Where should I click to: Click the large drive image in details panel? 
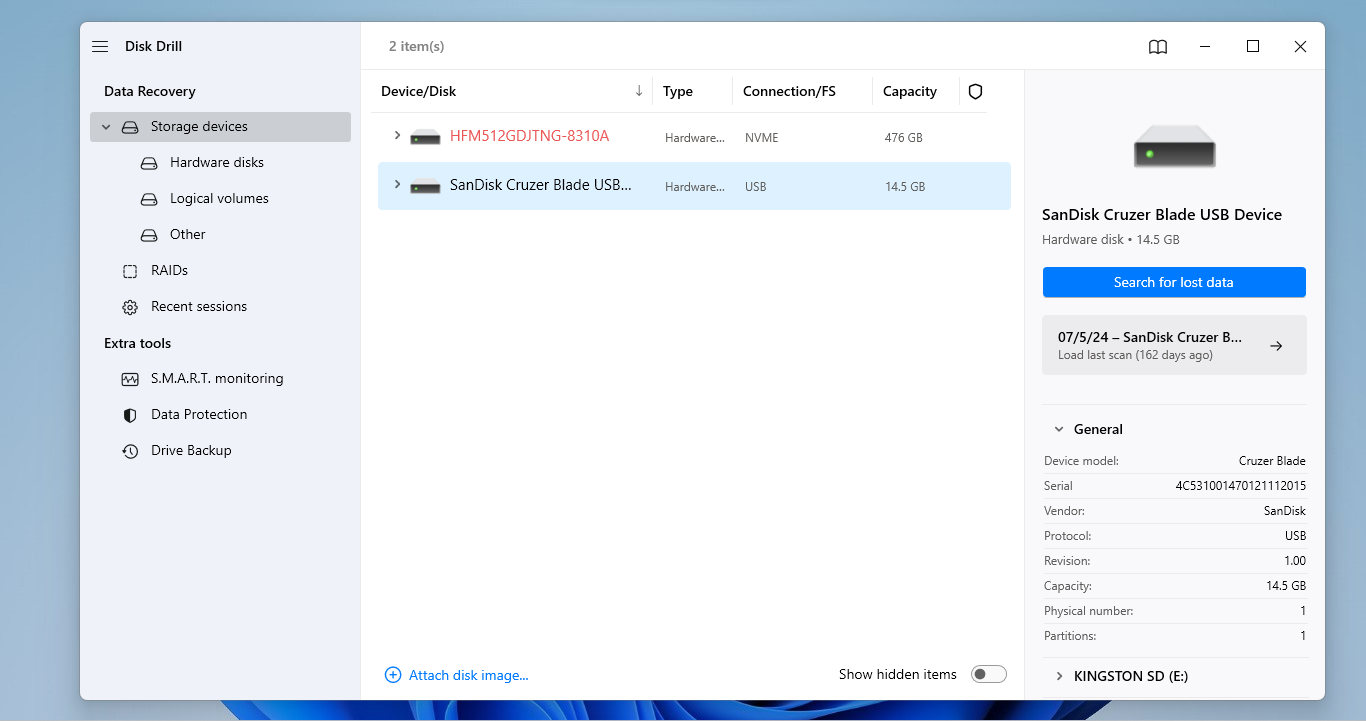tap(1174, 146)
